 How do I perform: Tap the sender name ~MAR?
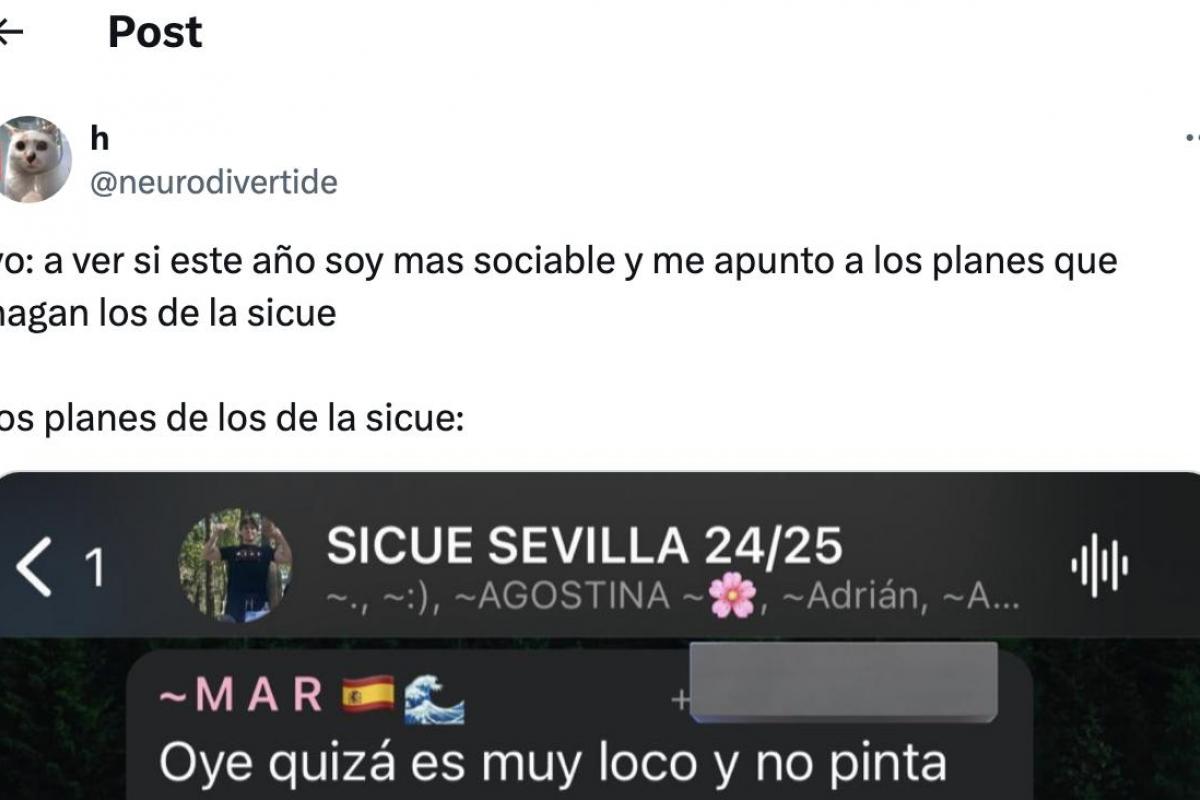click(241, 696)
